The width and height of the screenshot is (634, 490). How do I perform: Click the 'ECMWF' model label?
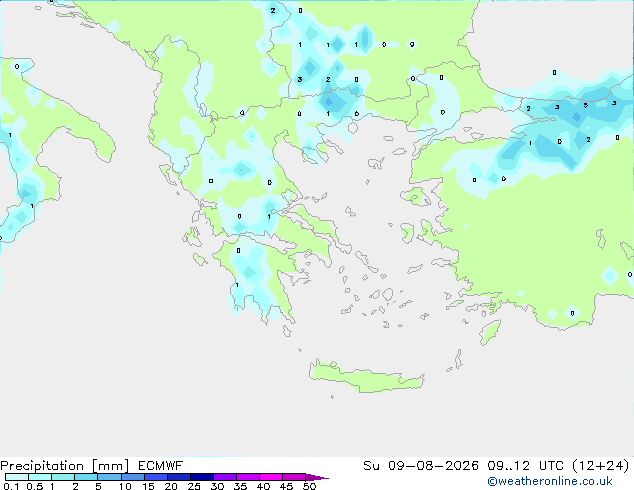(x=161, y=466)
